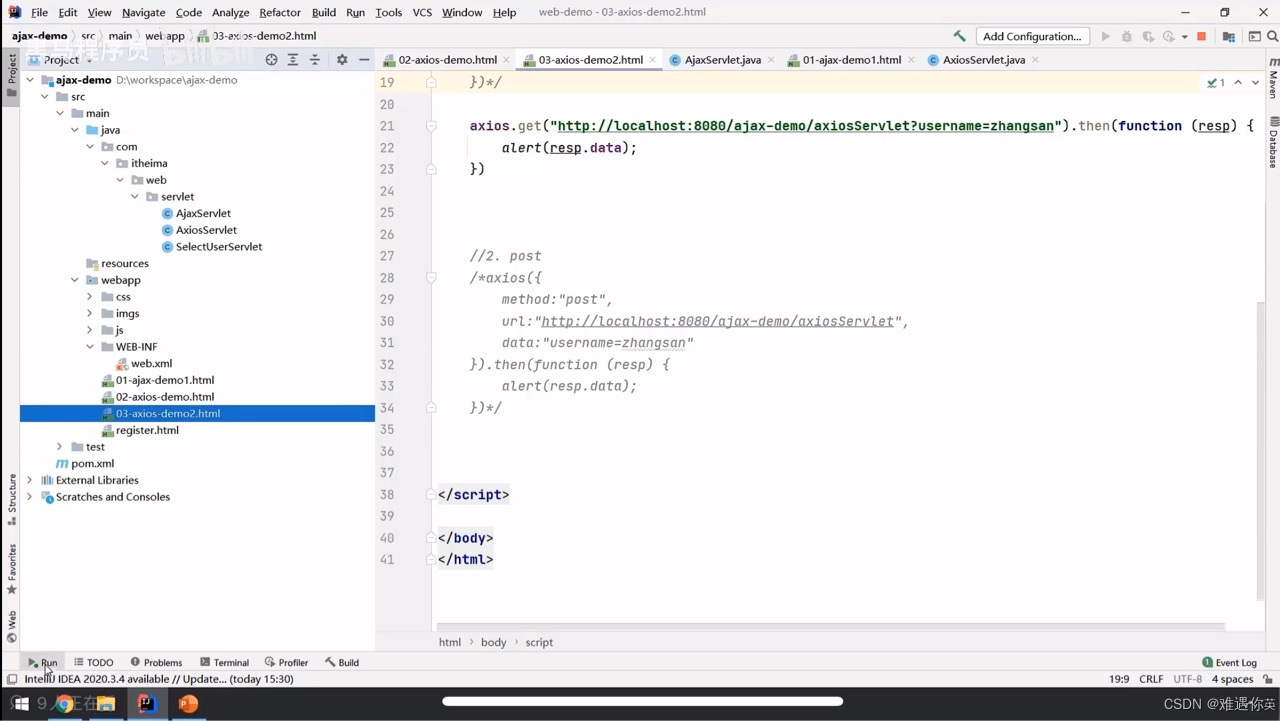
Task: Switch to 02-axios-demo.html tab
Action: click(x=447, y=60)
